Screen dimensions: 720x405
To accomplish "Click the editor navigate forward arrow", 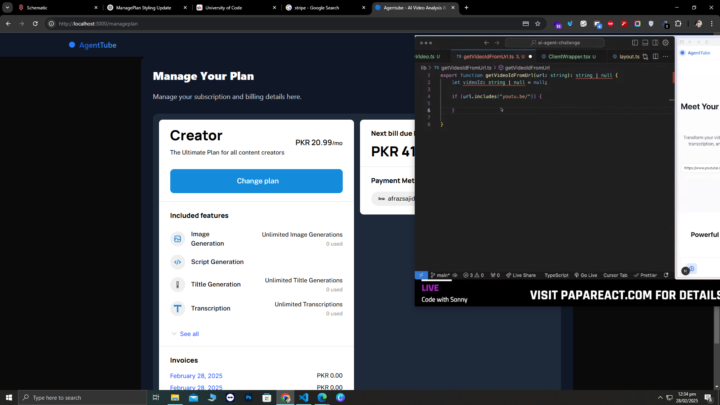I will [497, 43].
